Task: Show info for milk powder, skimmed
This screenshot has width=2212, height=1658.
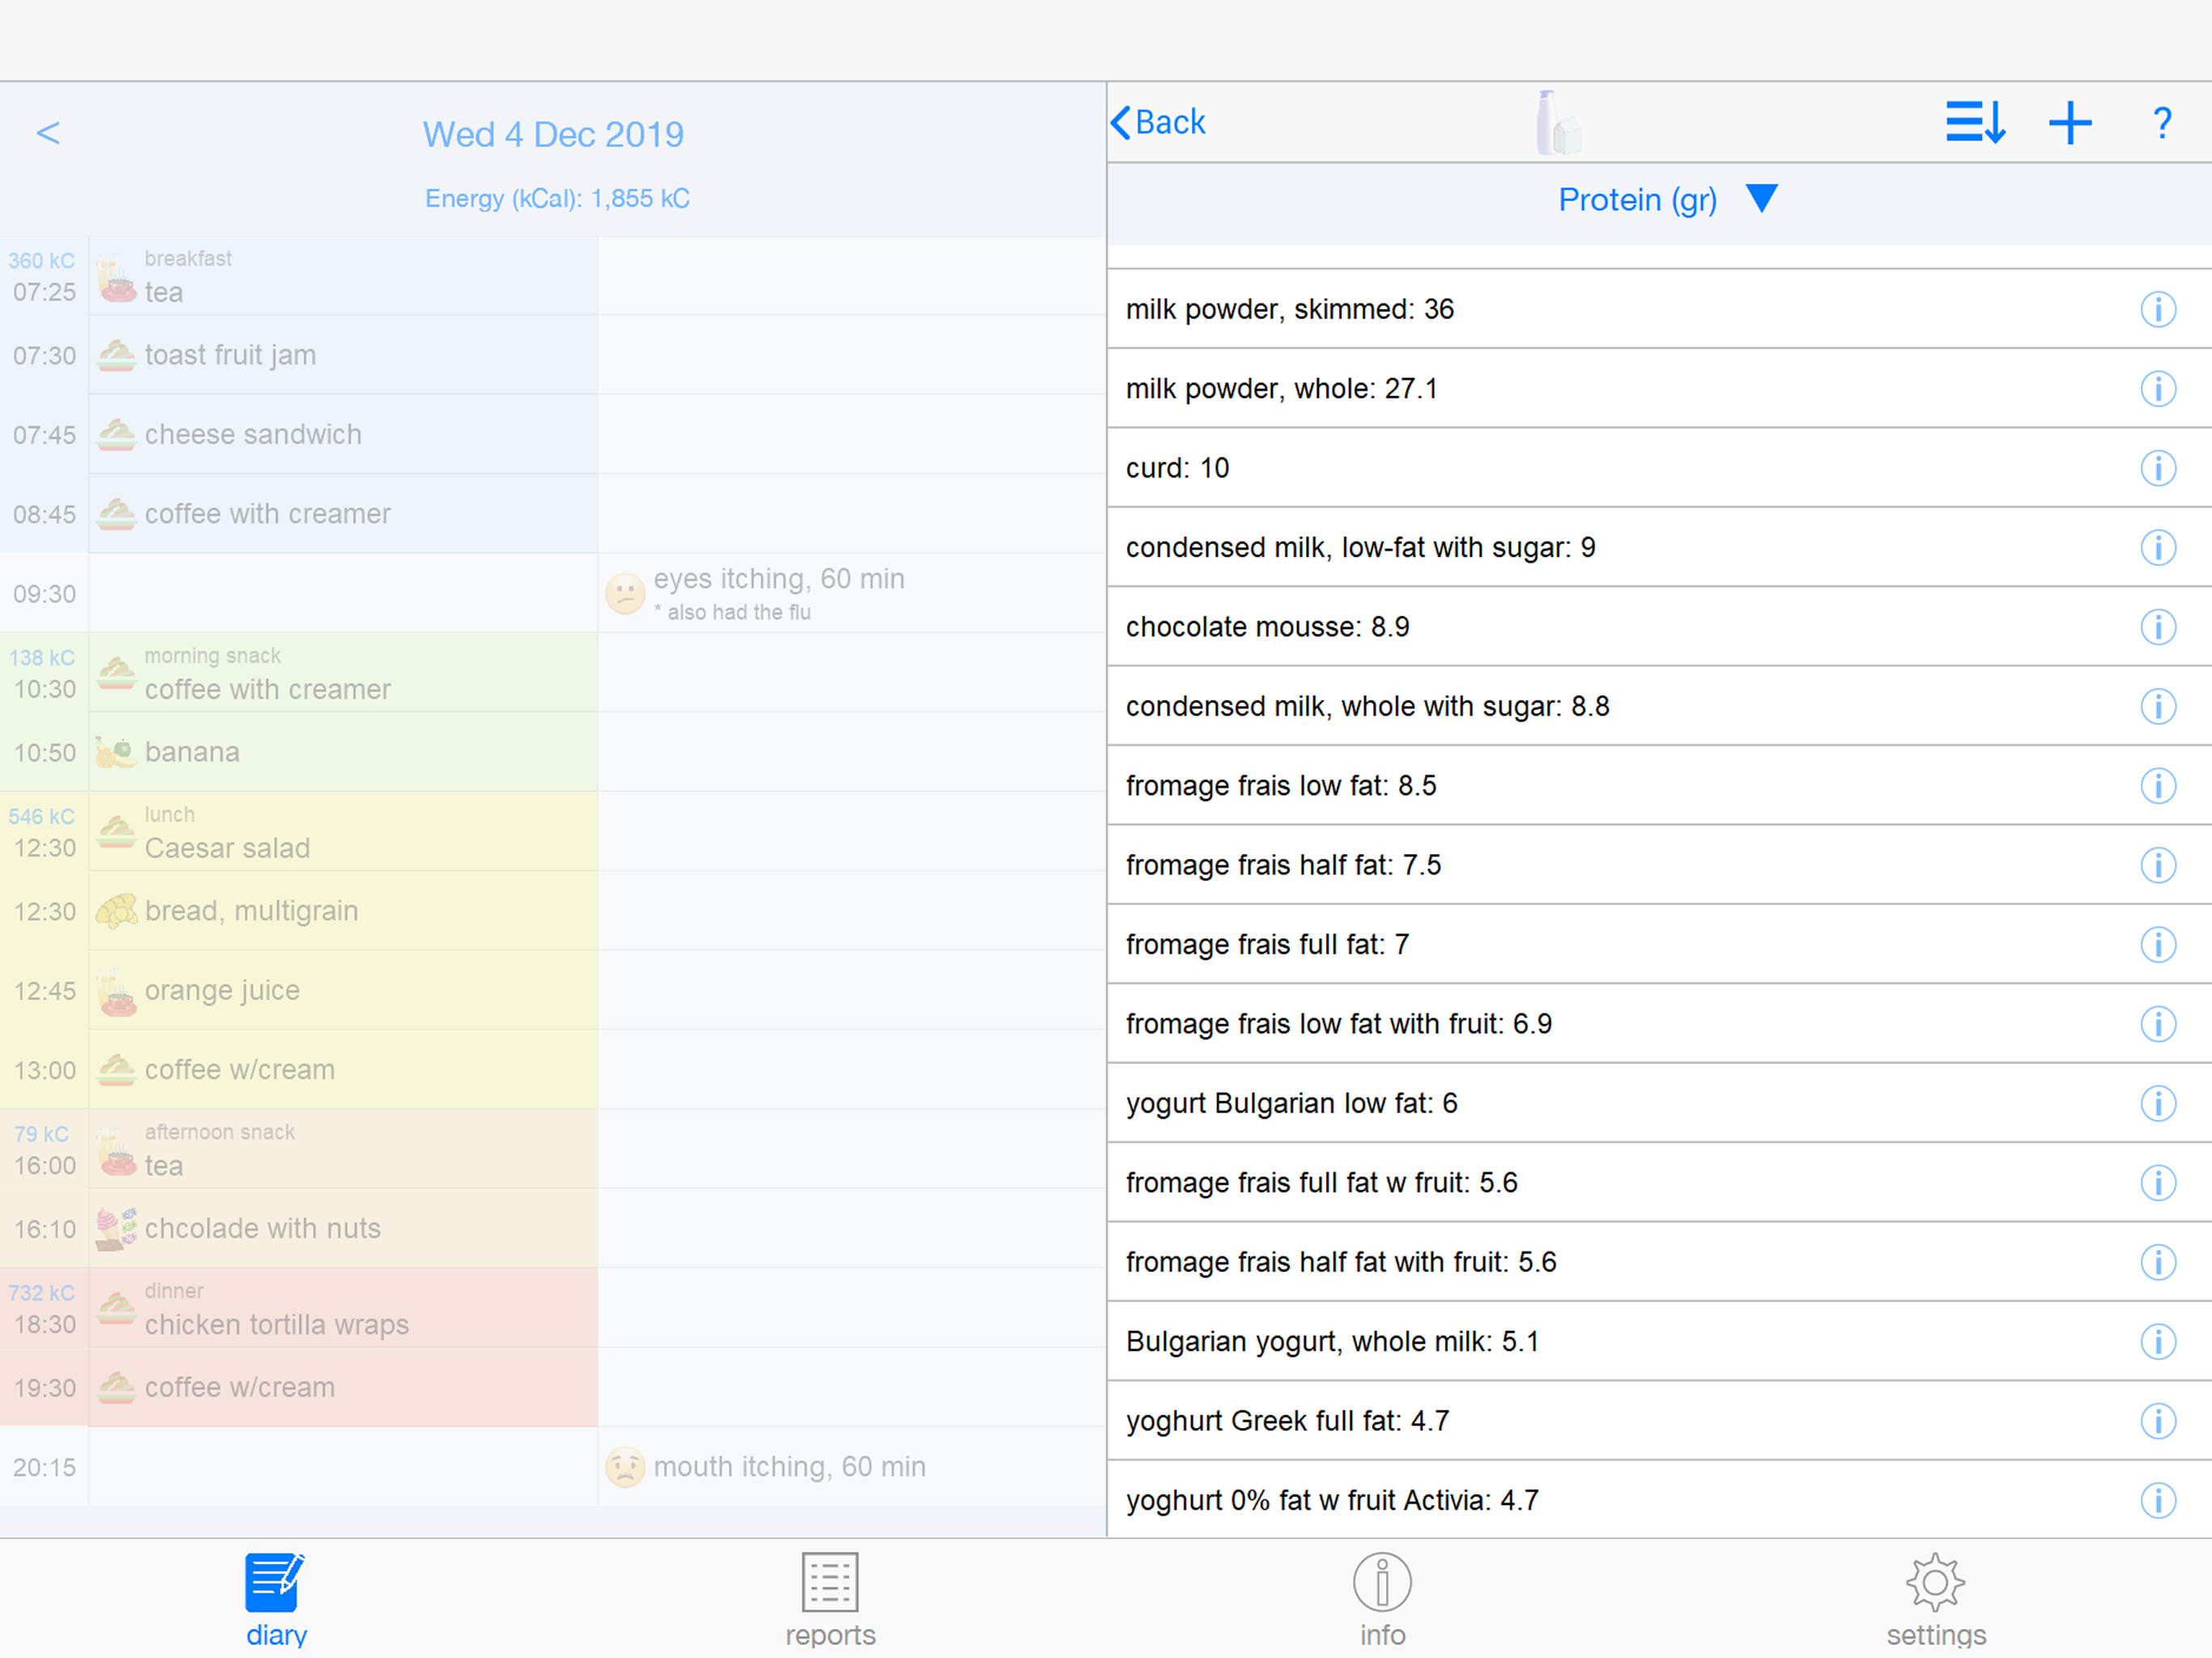Action: point(2158,309)
